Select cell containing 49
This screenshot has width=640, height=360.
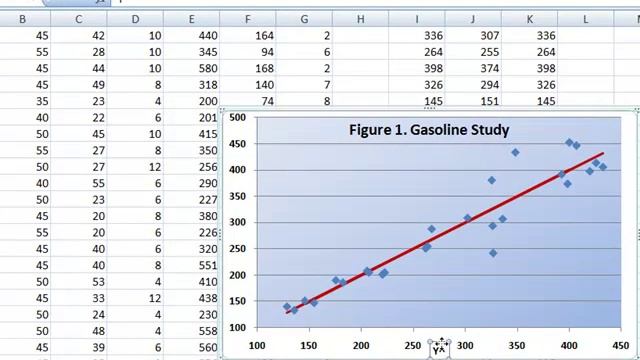pos(79,84)
